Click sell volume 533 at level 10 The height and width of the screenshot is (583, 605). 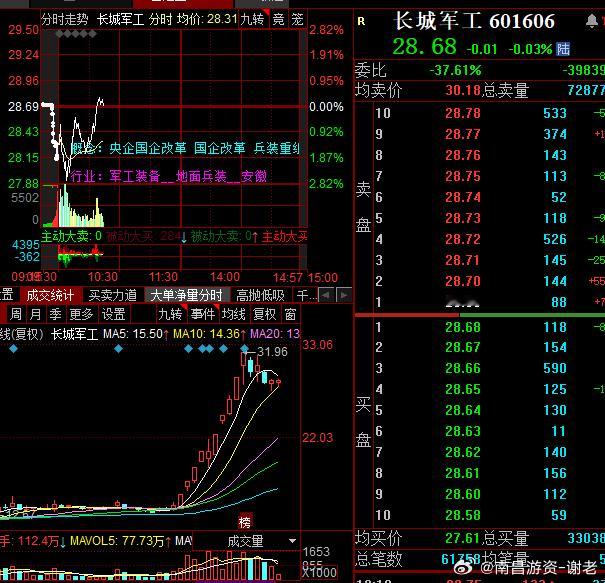coord(555,113)
